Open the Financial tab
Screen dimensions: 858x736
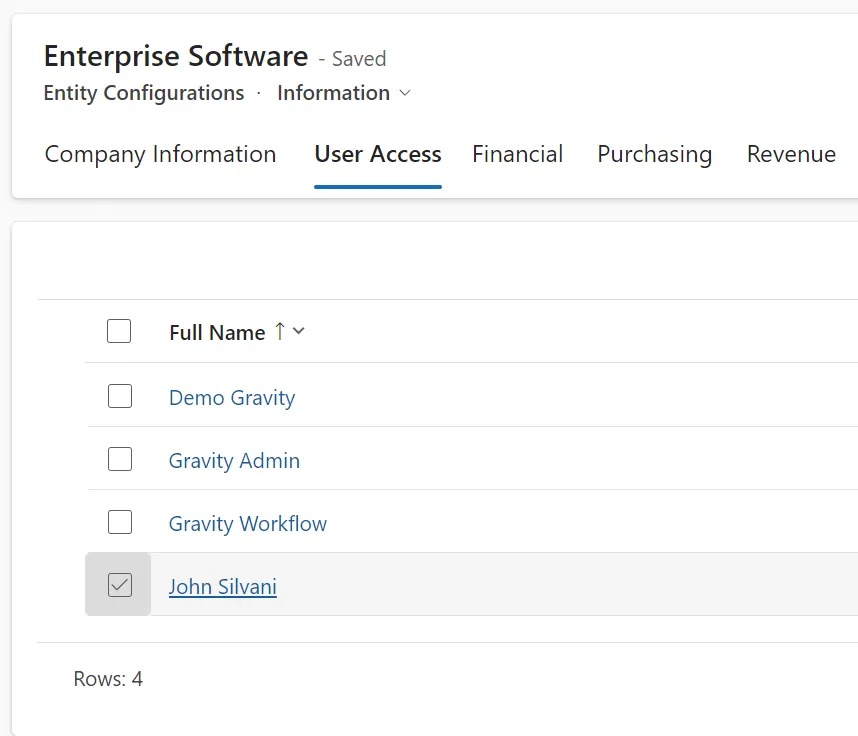coord(518,154)
